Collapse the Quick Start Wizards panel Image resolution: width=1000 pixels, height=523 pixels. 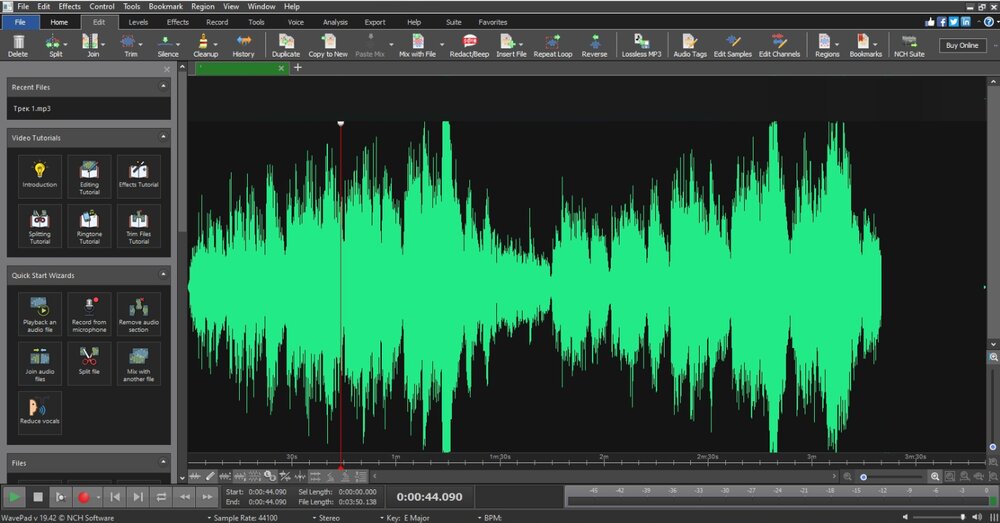click(x=163, y=275)
